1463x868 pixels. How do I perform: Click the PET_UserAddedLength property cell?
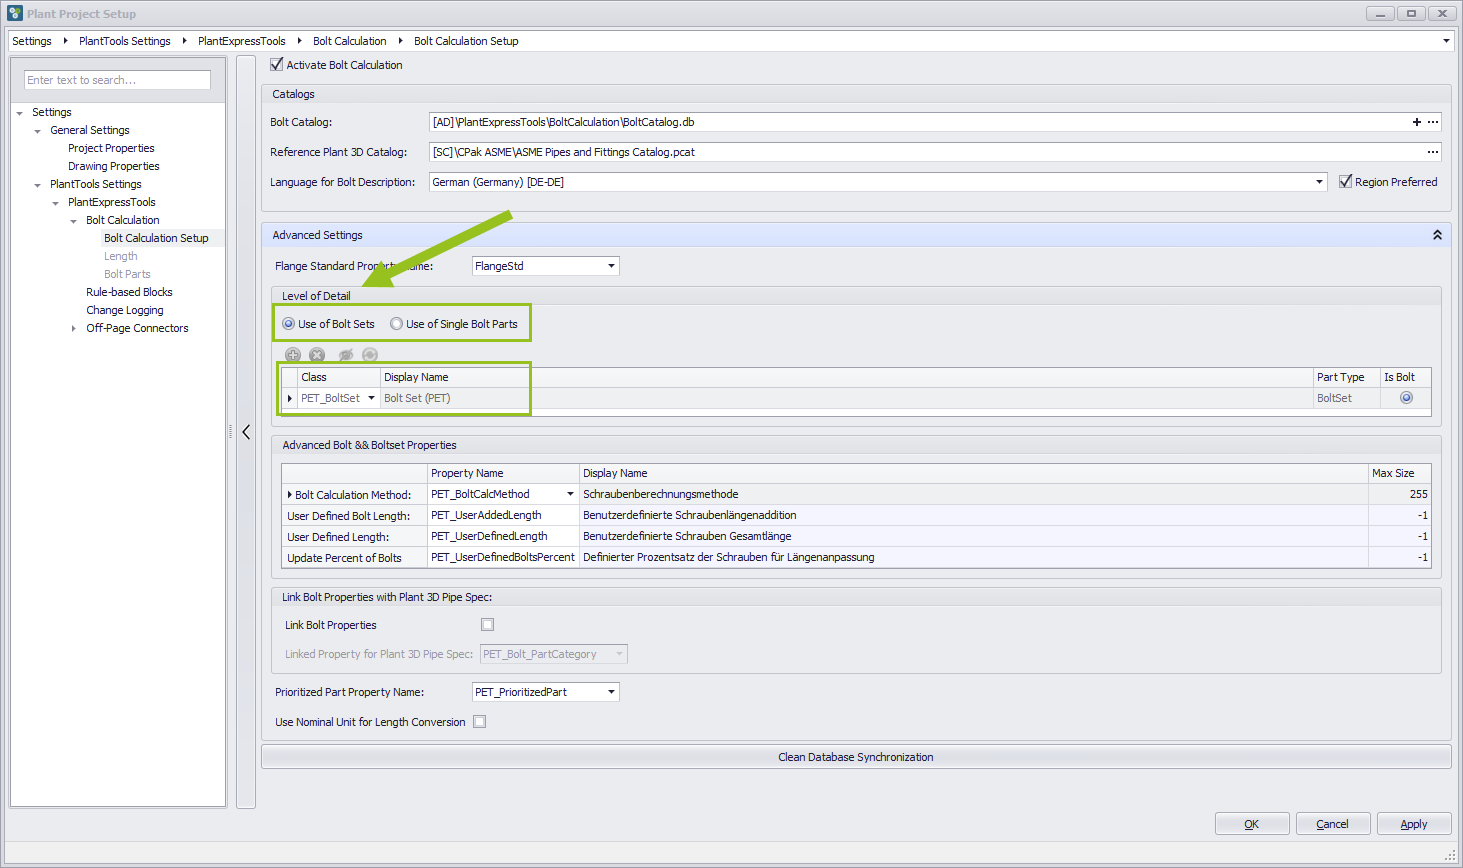click(x=503, y=515)
